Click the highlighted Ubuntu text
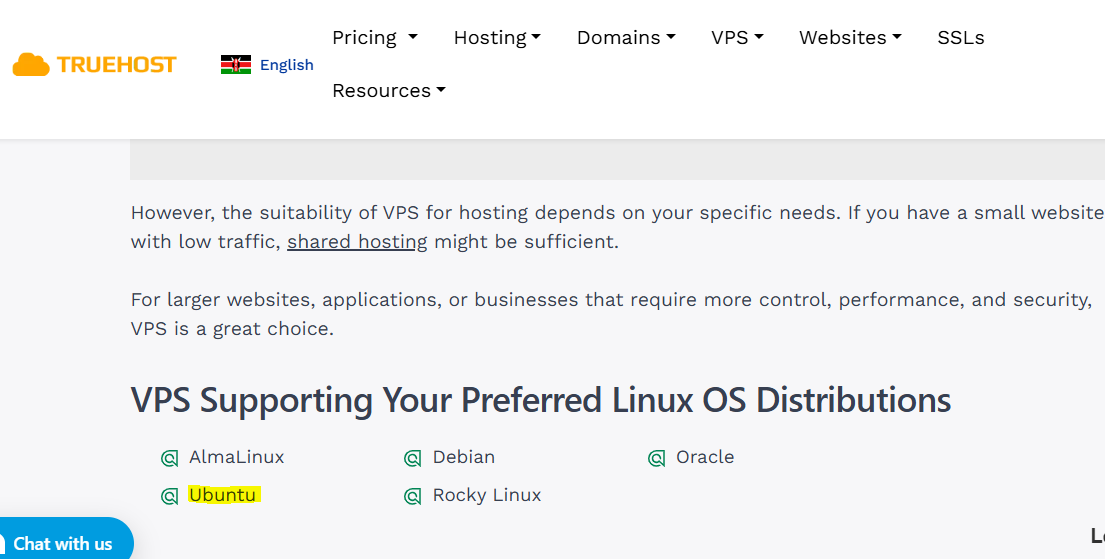Image resolution: width=1105 pixels, height=559 pixels. 223,495
